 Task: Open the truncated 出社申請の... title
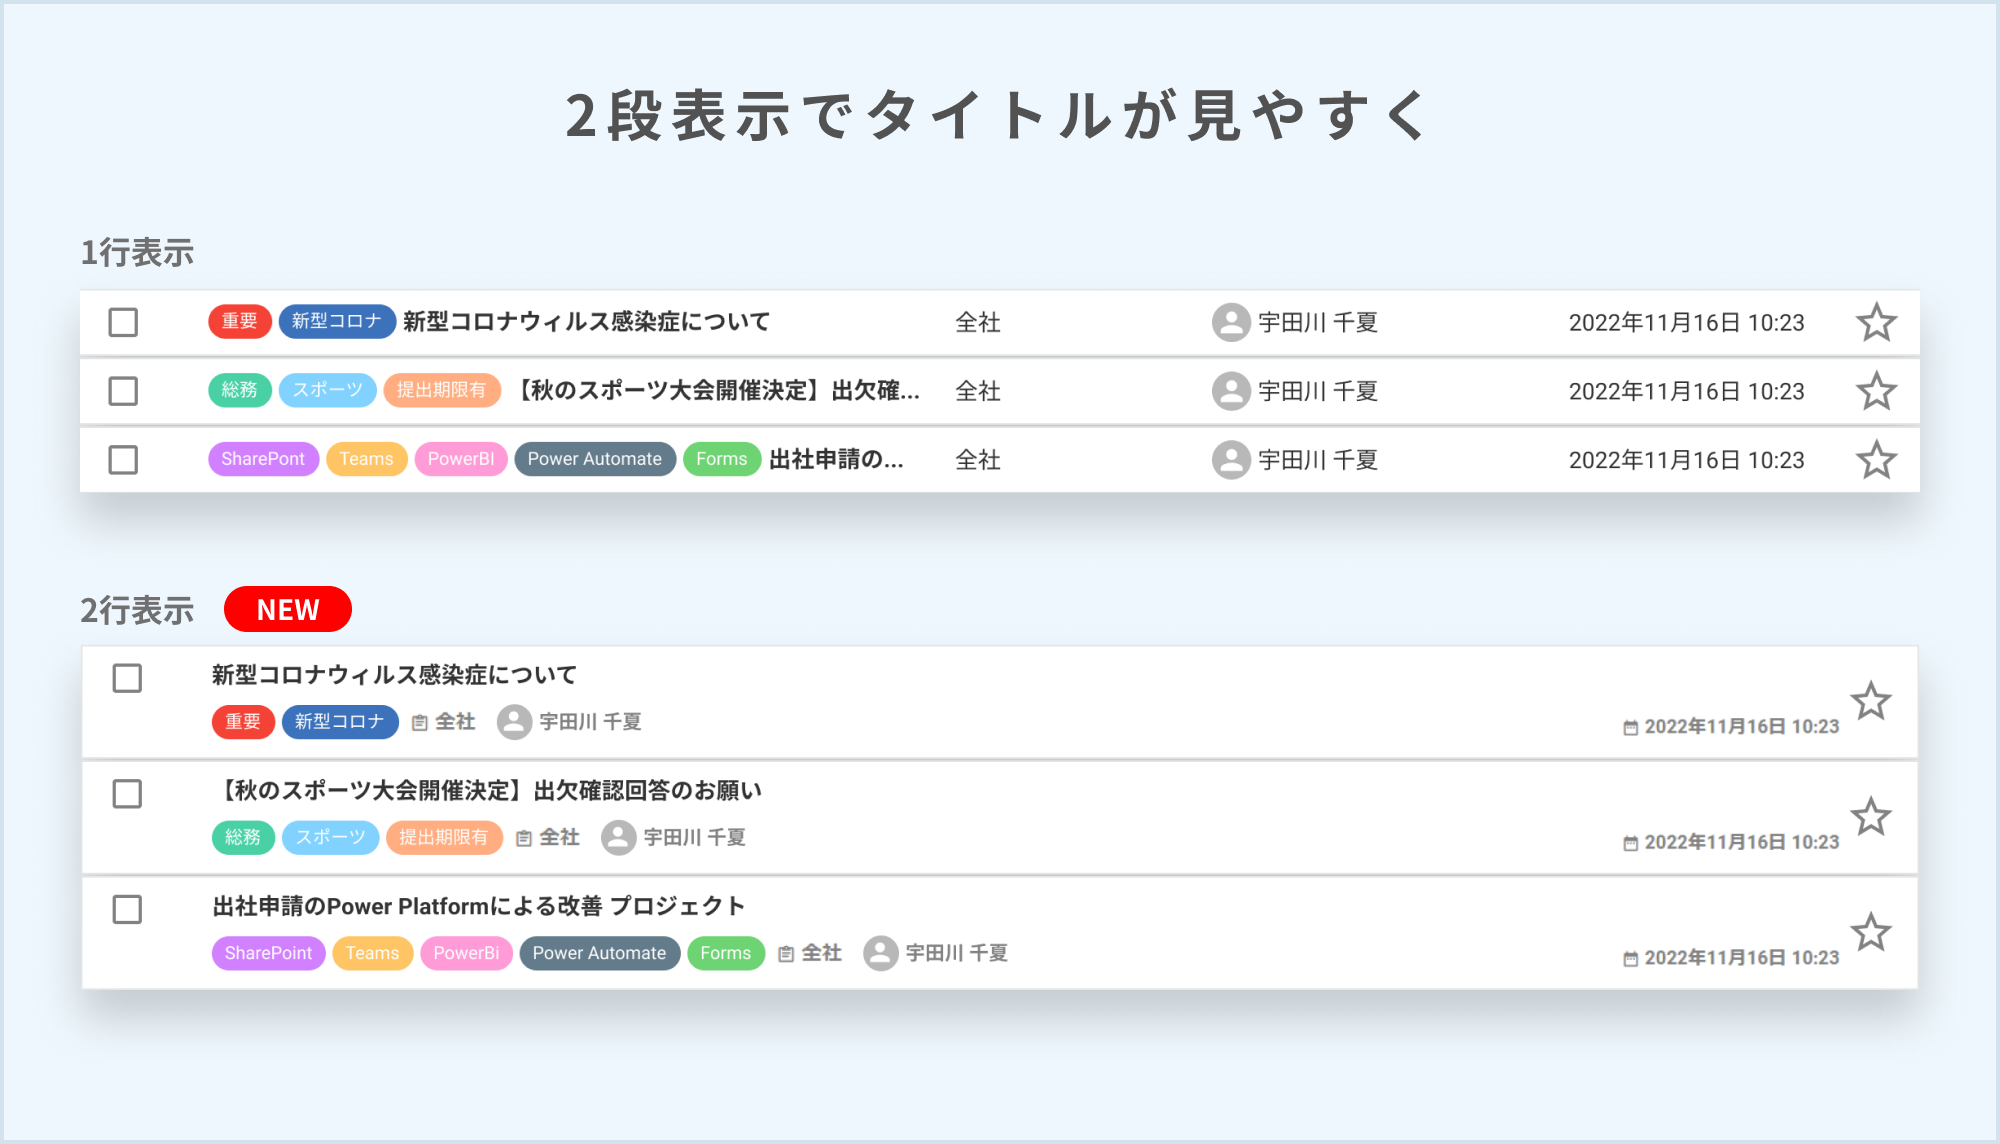[836, 460]
